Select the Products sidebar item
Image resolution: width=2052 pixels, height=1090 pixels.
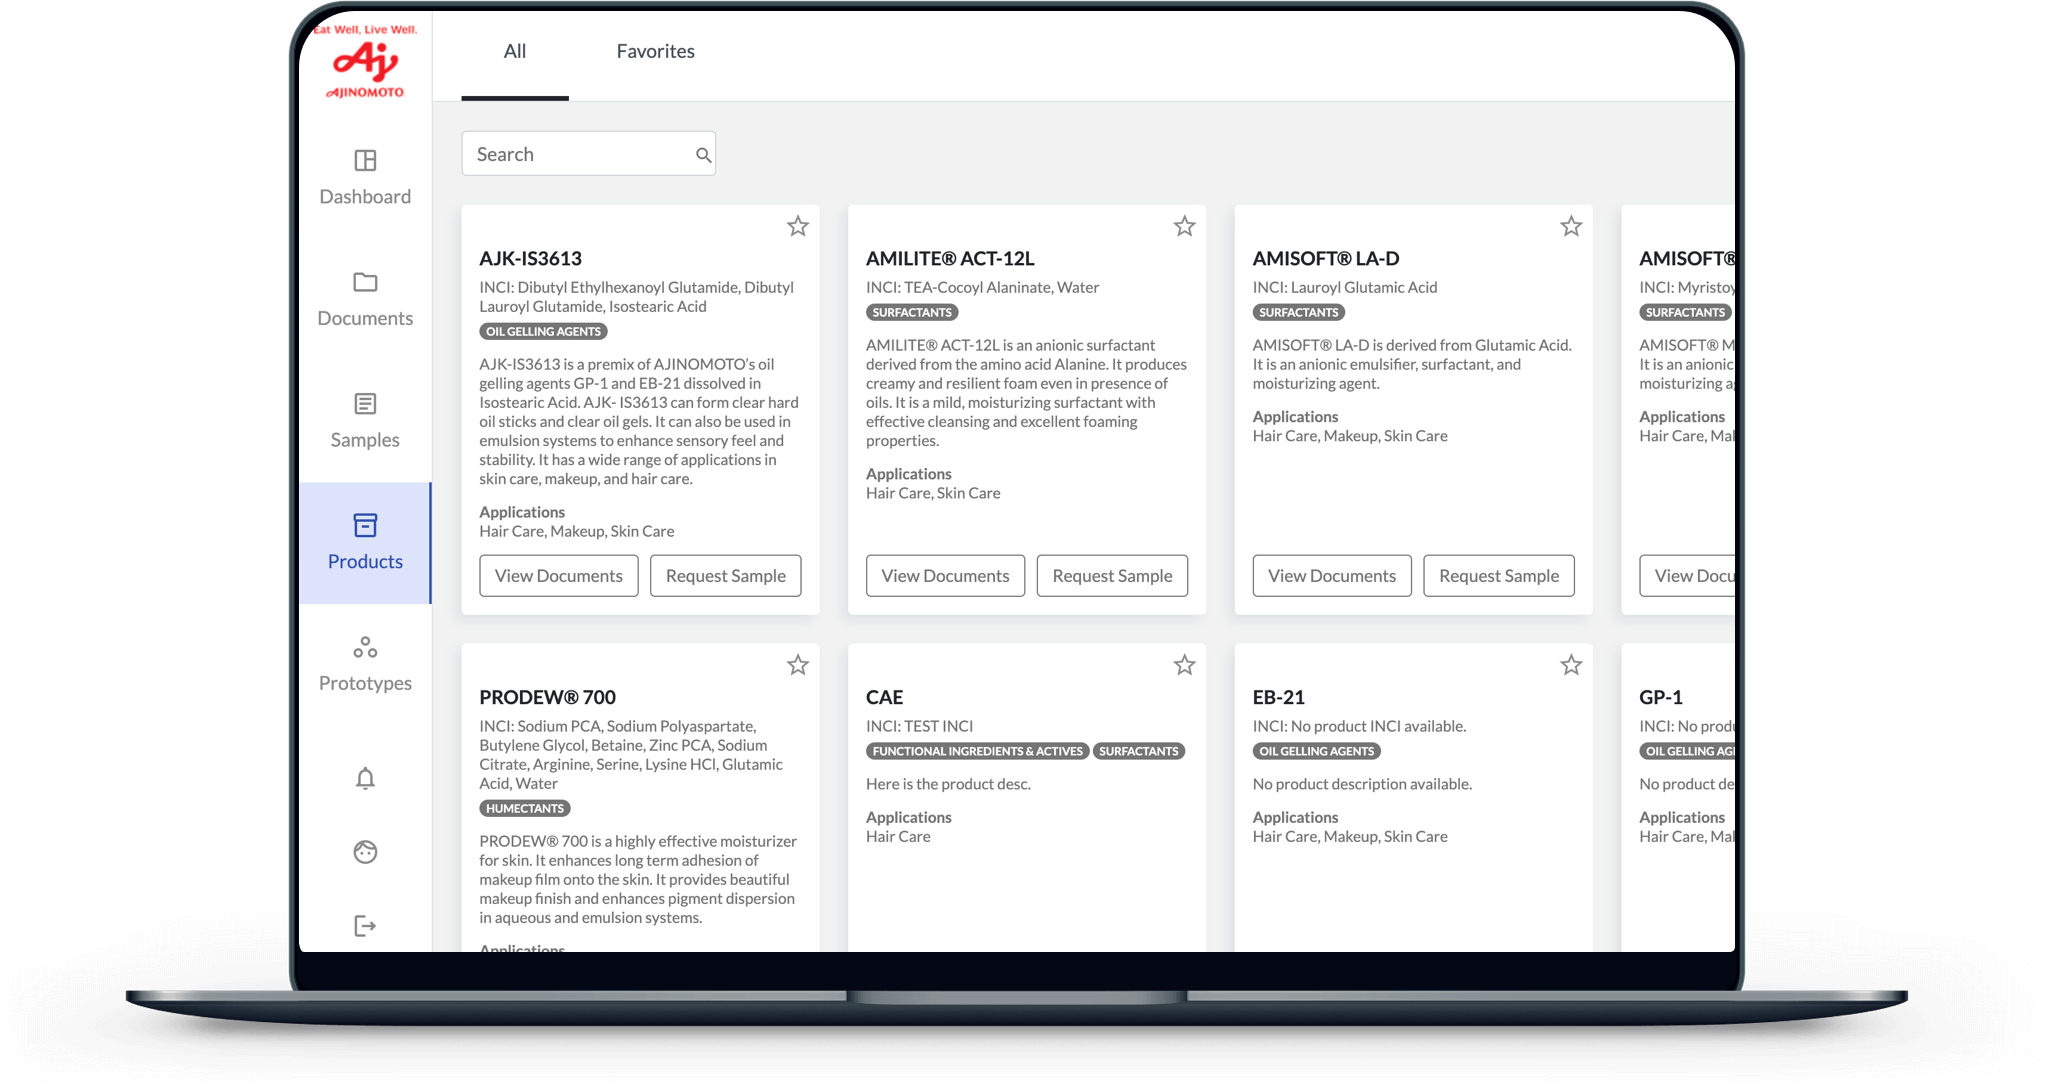tap(365, 543)
